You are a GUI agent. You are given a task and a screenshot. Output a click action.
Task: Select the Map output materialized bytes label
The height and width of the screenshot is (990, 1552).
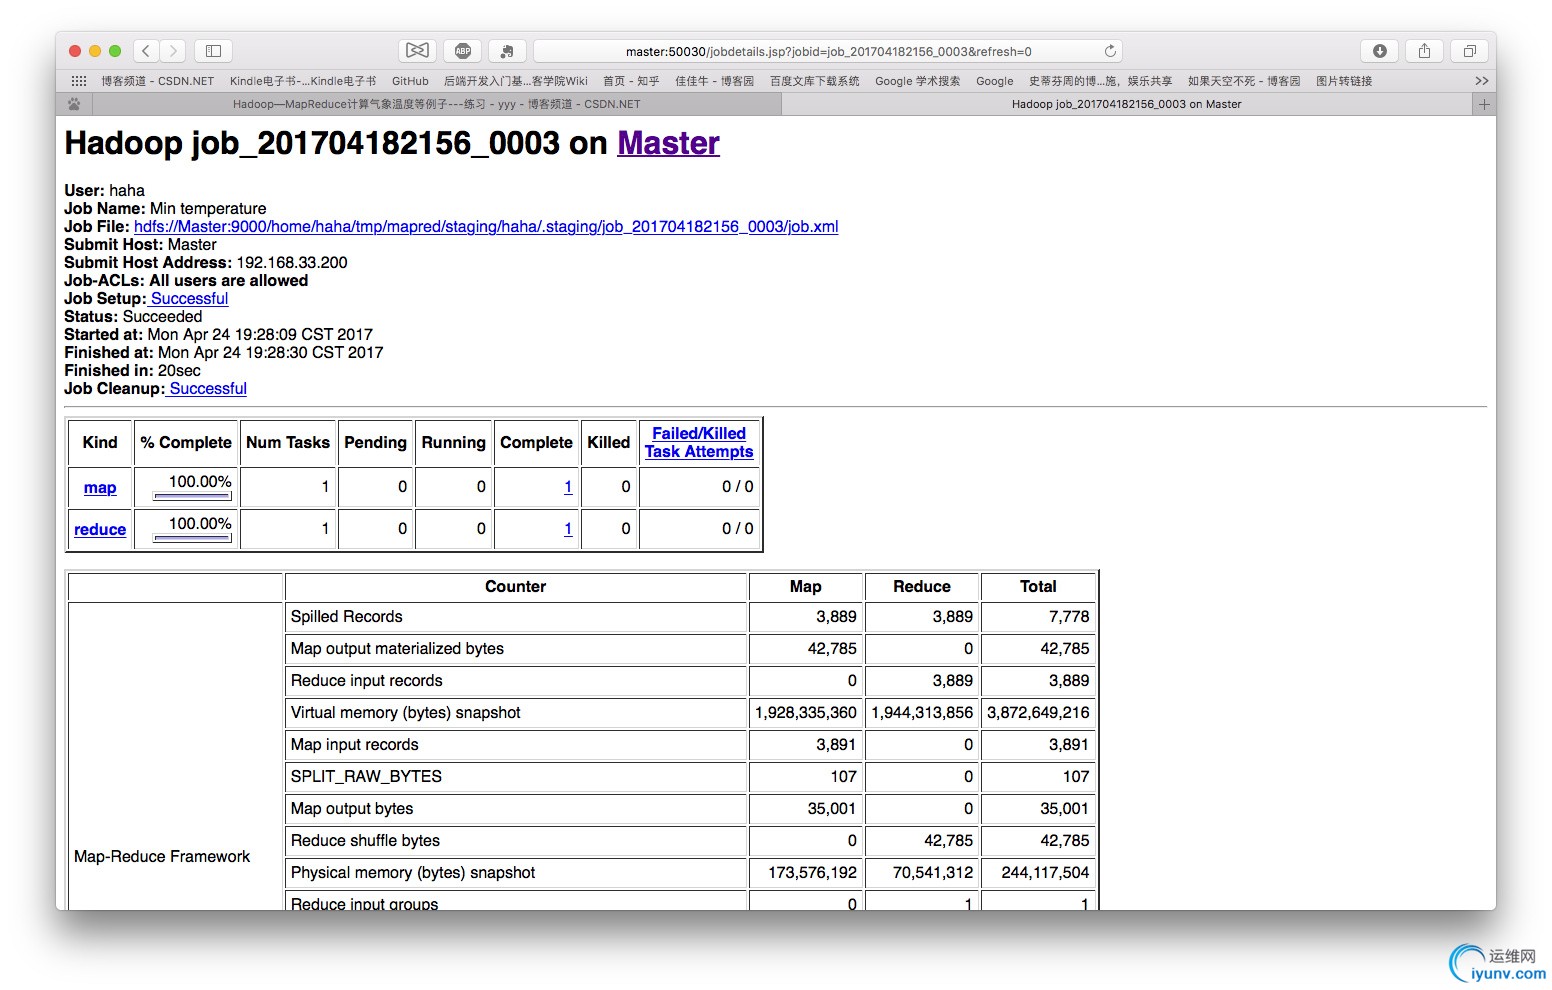397,649
